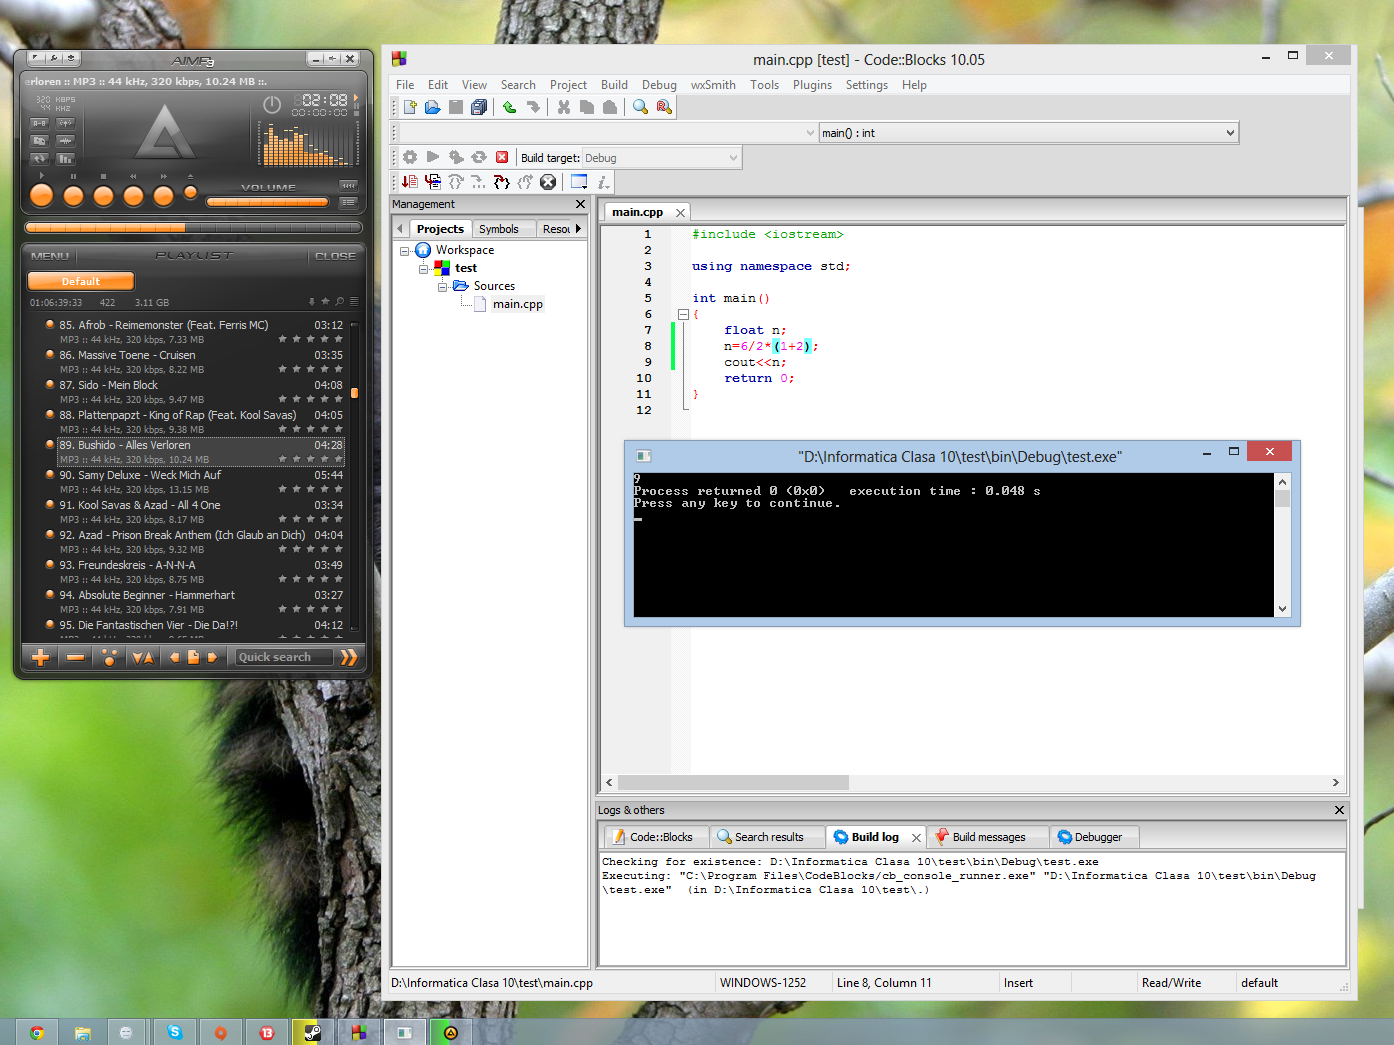The width and height of the screenshot is (1394, 1045).
Task: Click the Debug/Continue icon in debugger toolbar
Action: click(410, 182)
